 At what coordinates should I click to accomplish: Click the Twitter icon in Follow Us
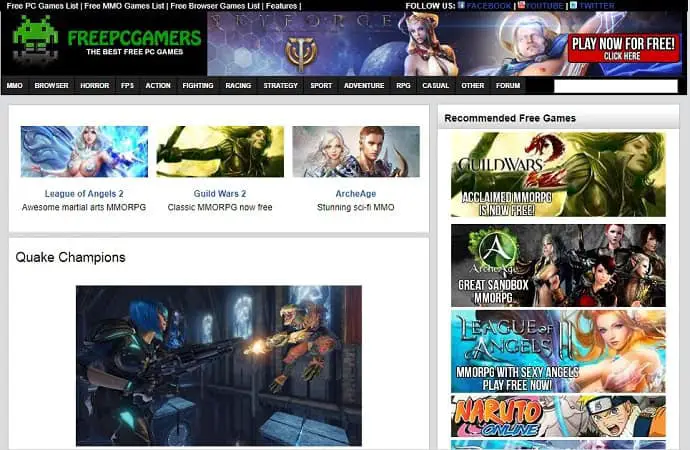pos(573,5)
